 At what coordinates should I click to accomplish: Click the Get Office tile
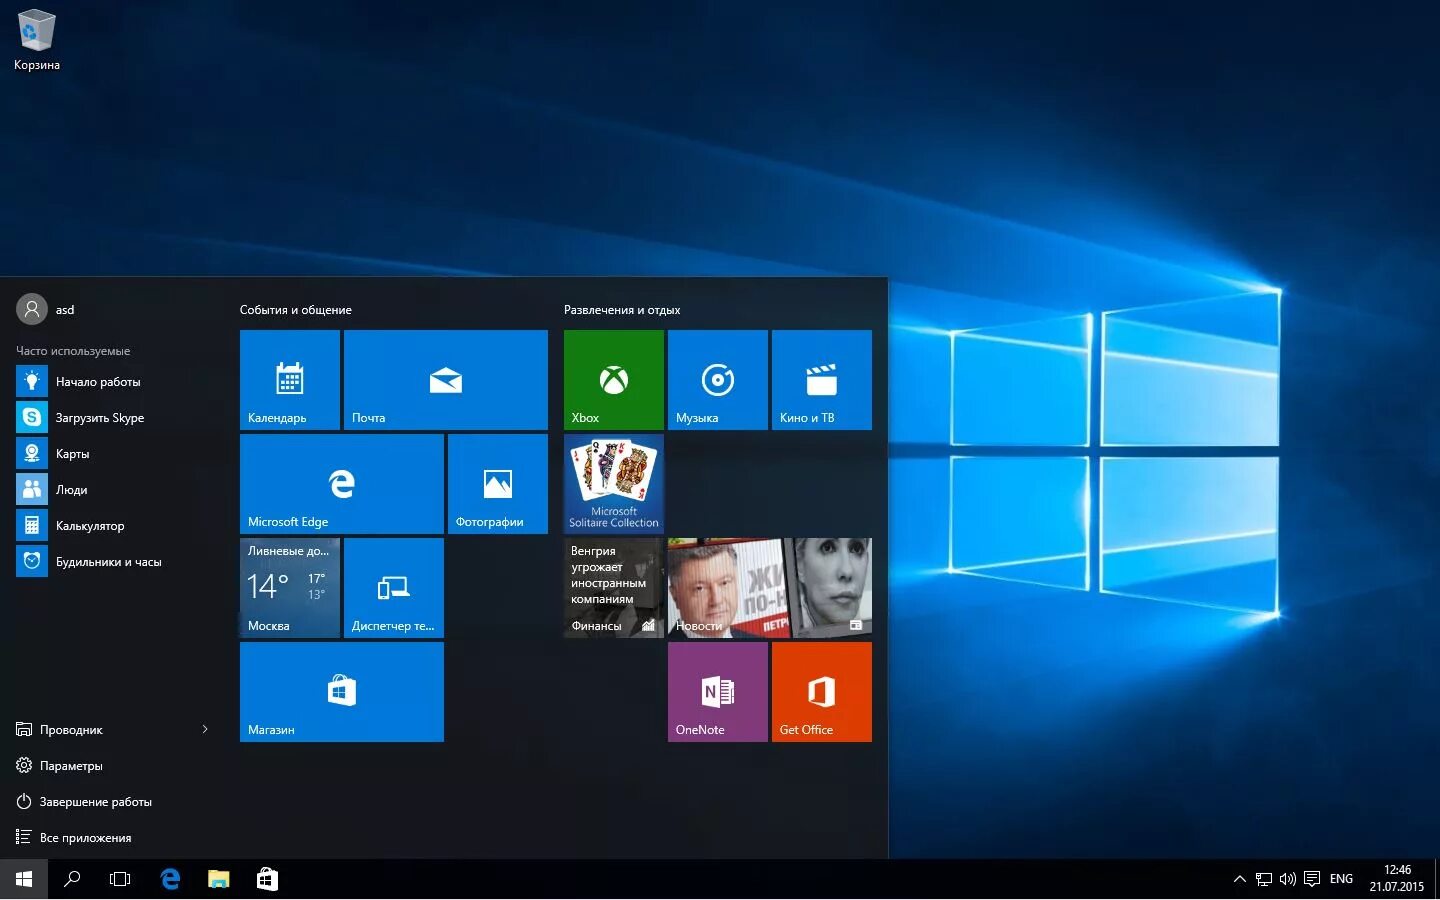pyautogui.click(x=822, y=692)
